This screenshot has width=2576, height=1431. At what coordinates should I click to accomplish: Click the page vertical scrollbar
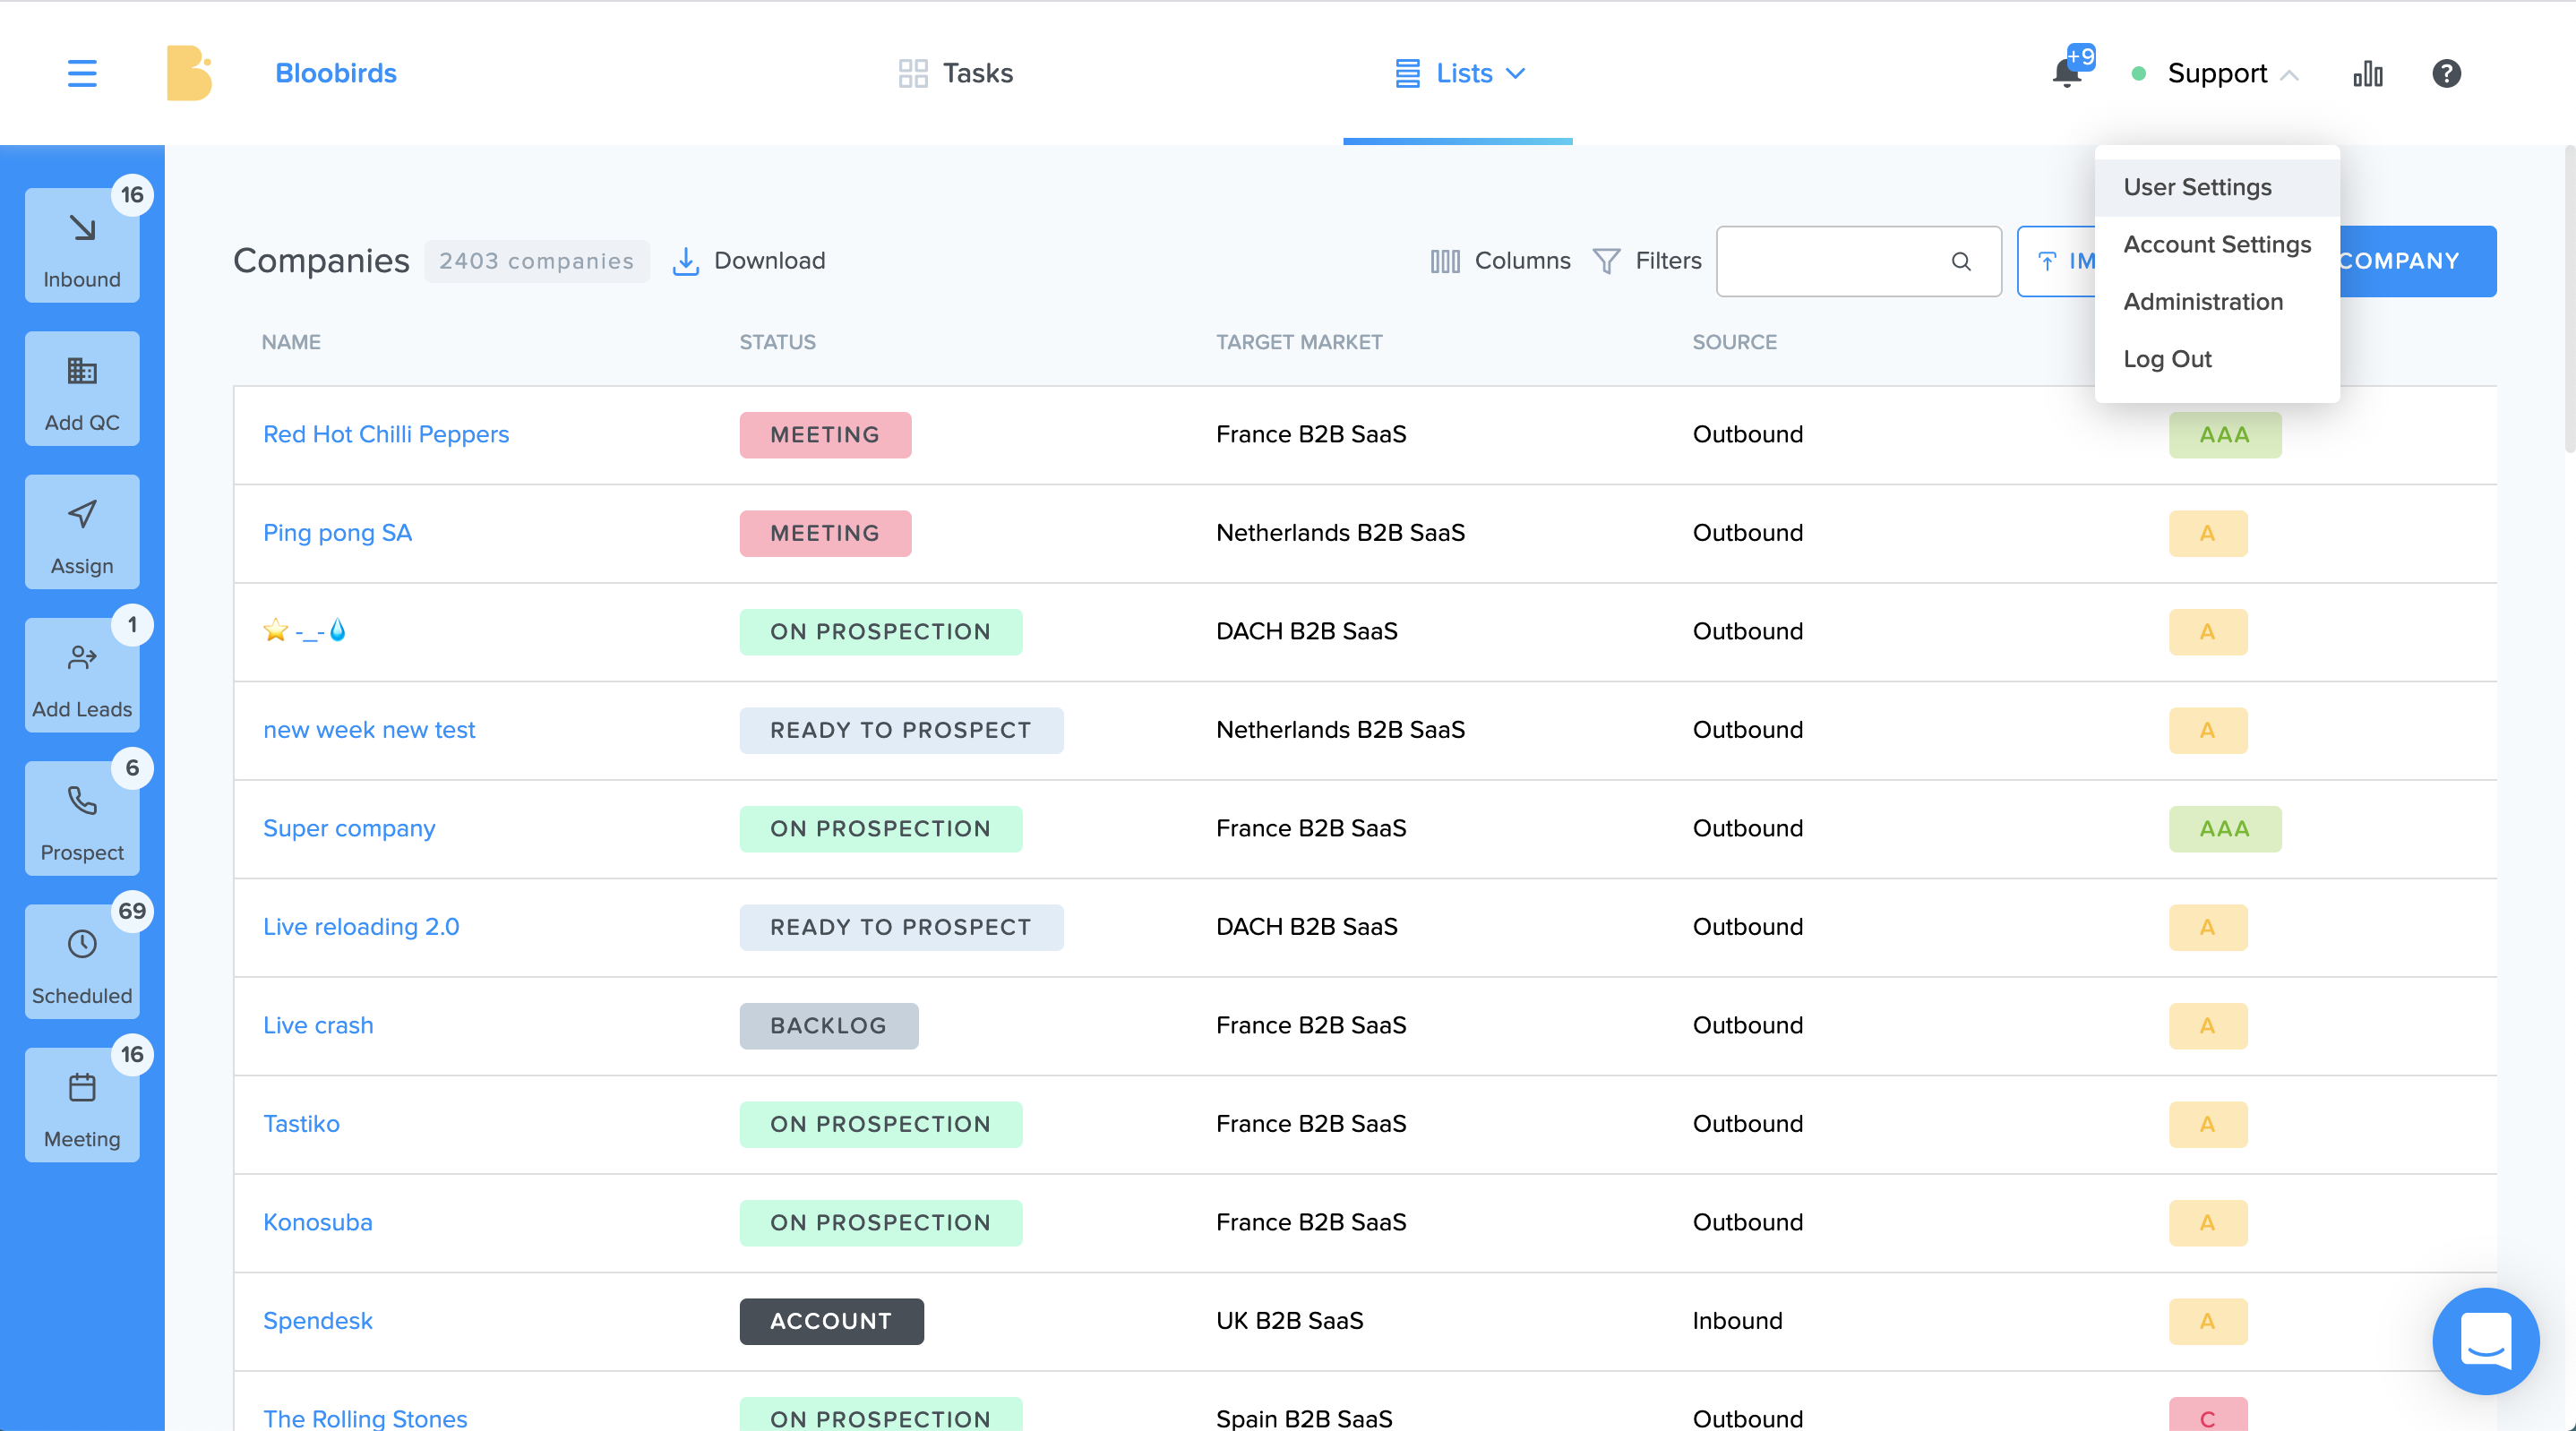2569,300
